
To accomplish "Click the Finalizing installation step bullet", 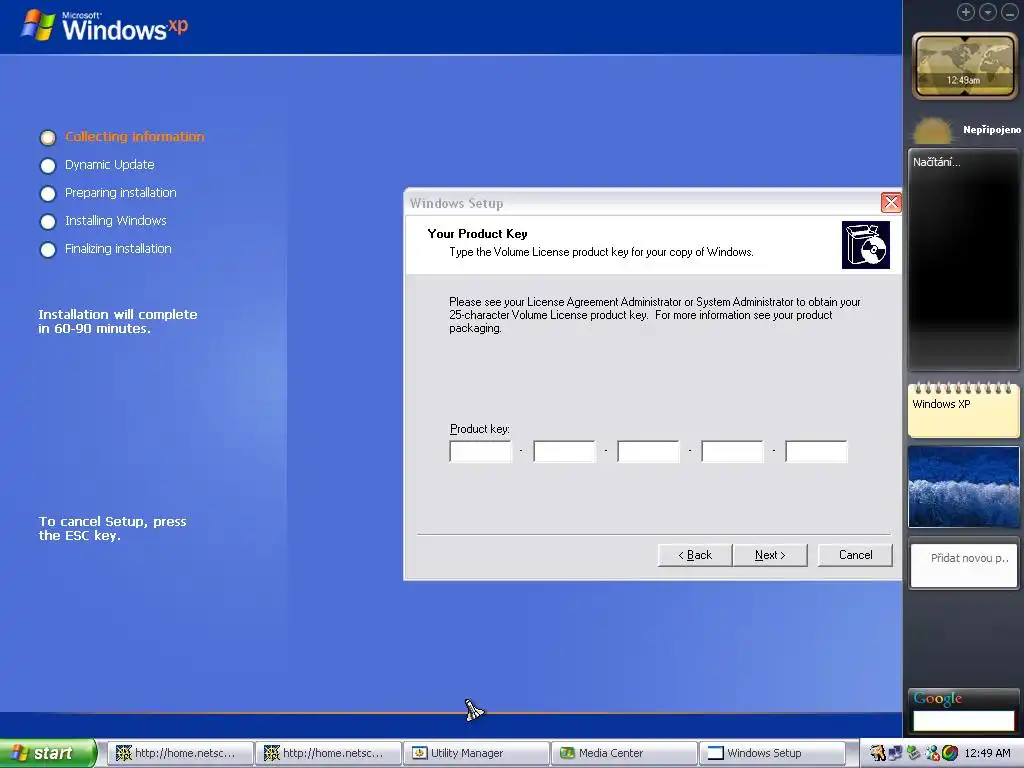I will click(x=48, y=250).
